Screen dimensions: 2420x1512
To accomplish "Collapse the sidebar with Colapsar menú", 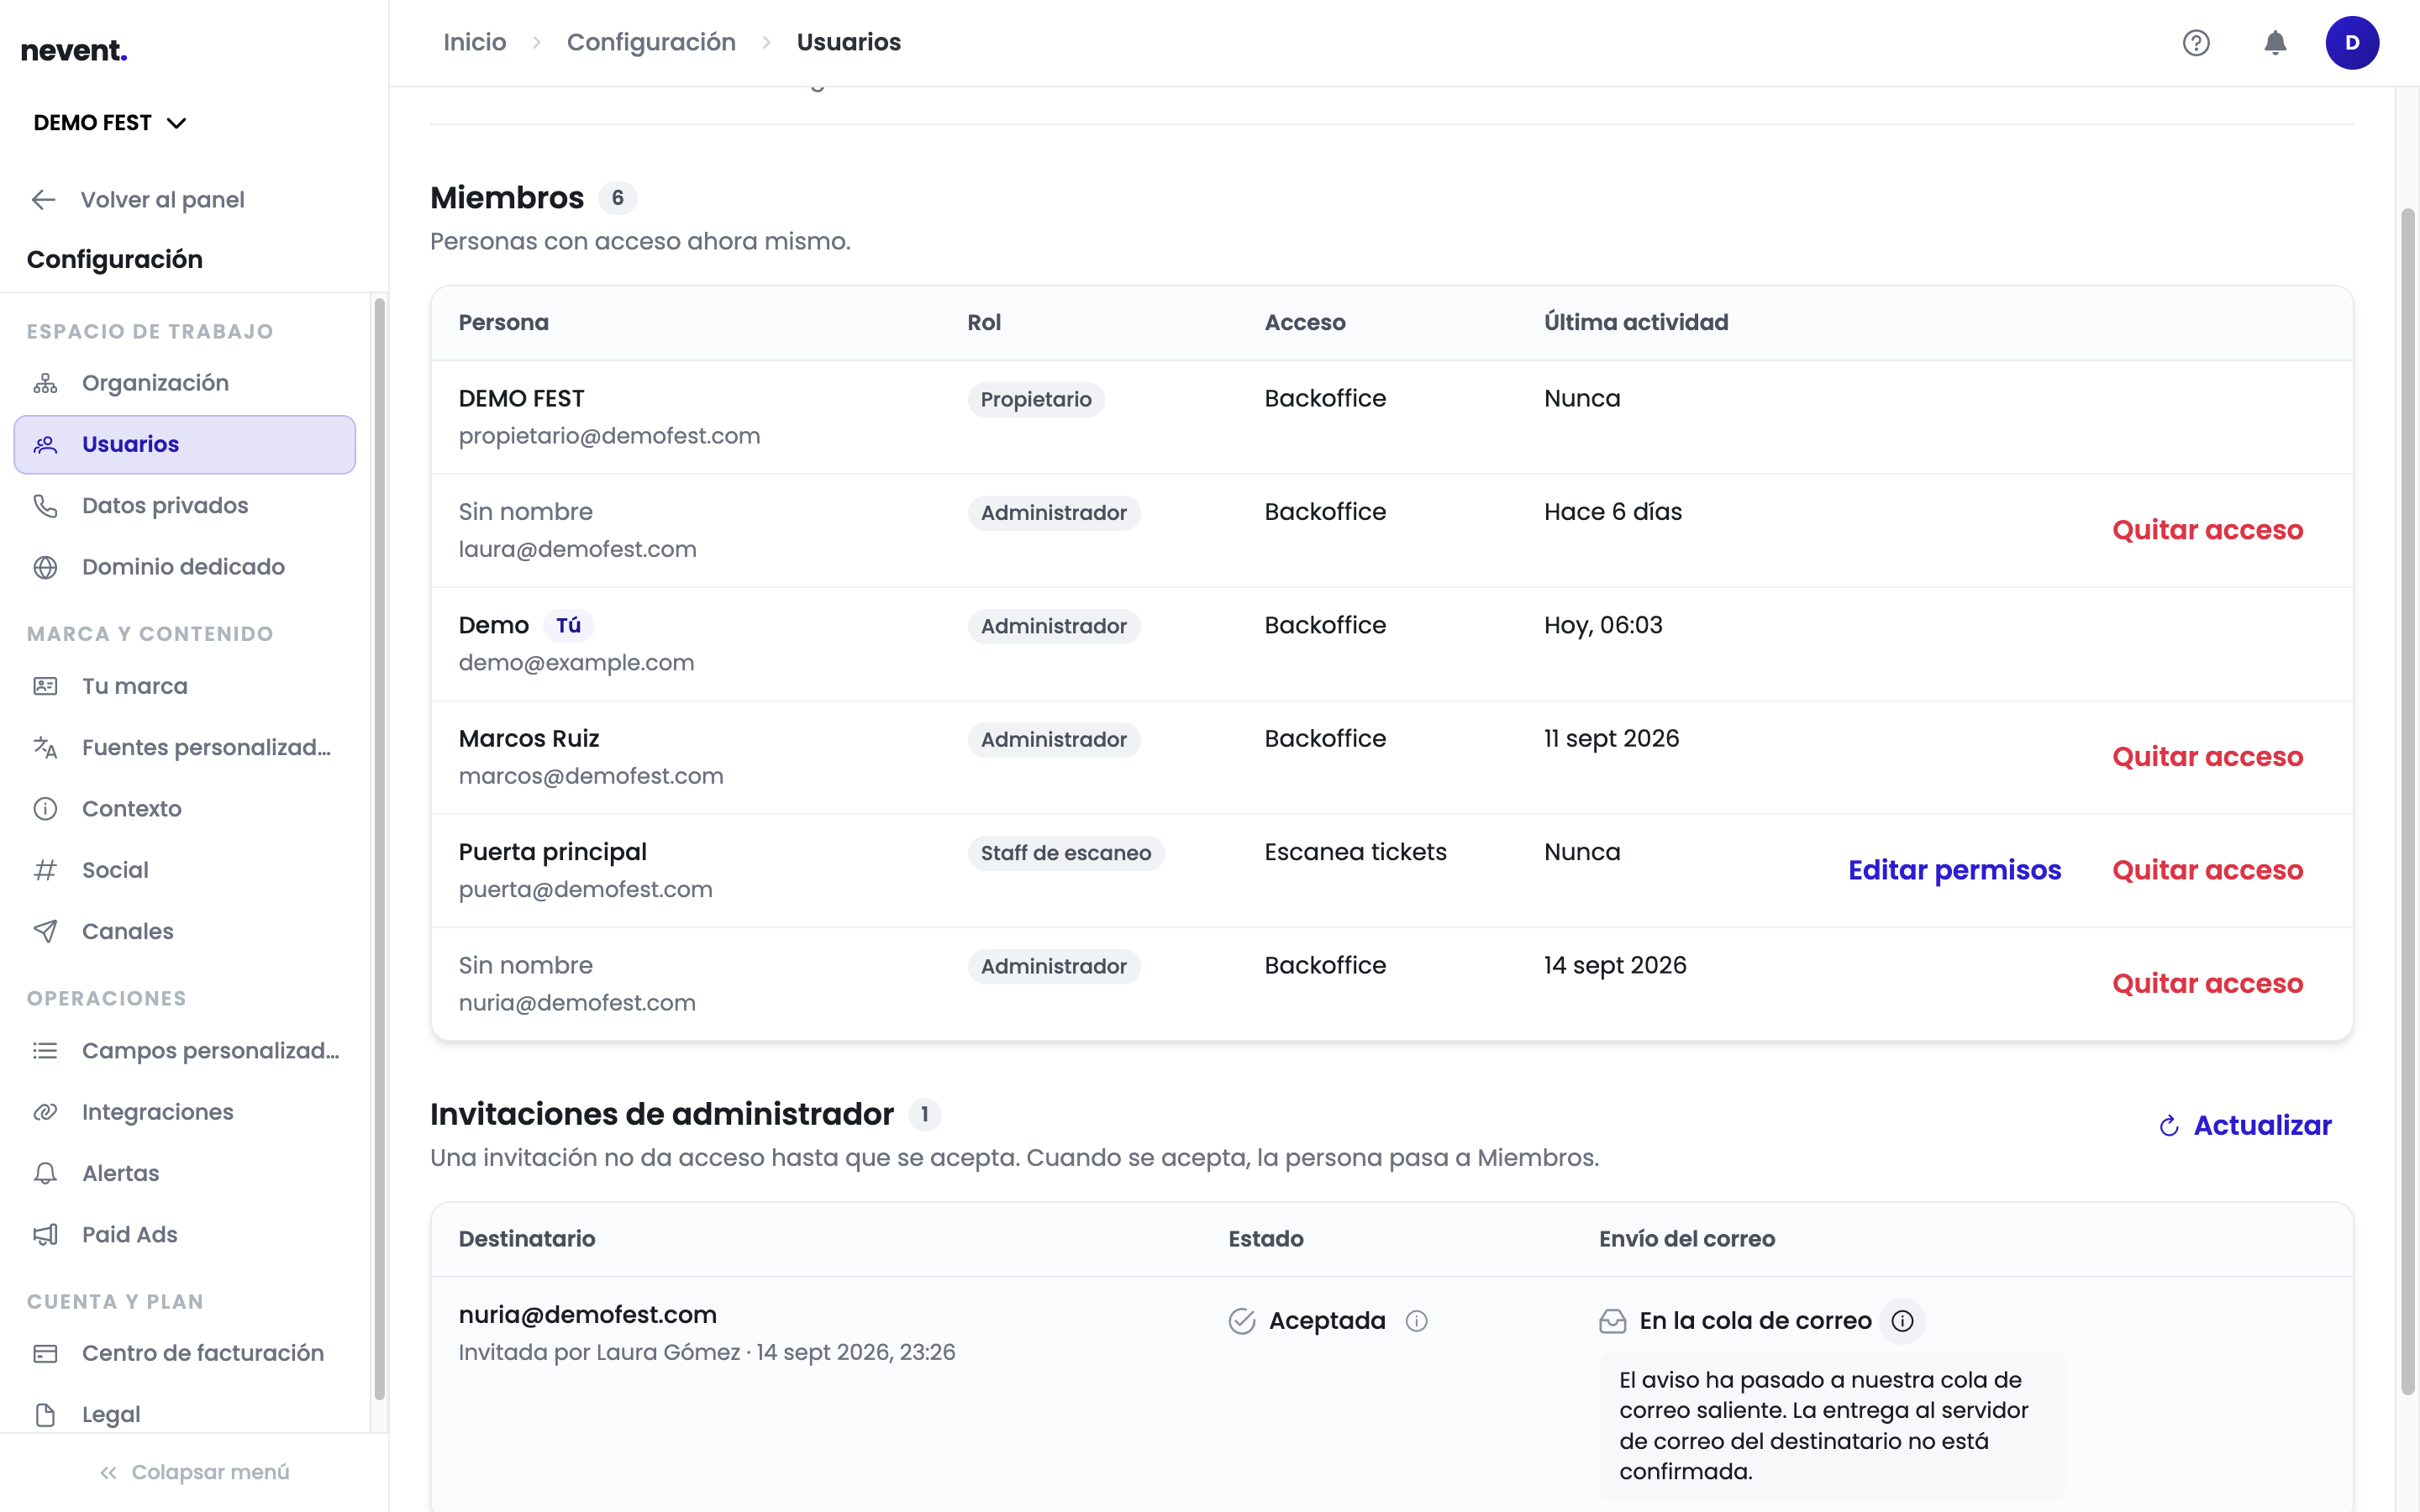I will coord(194,1472).
